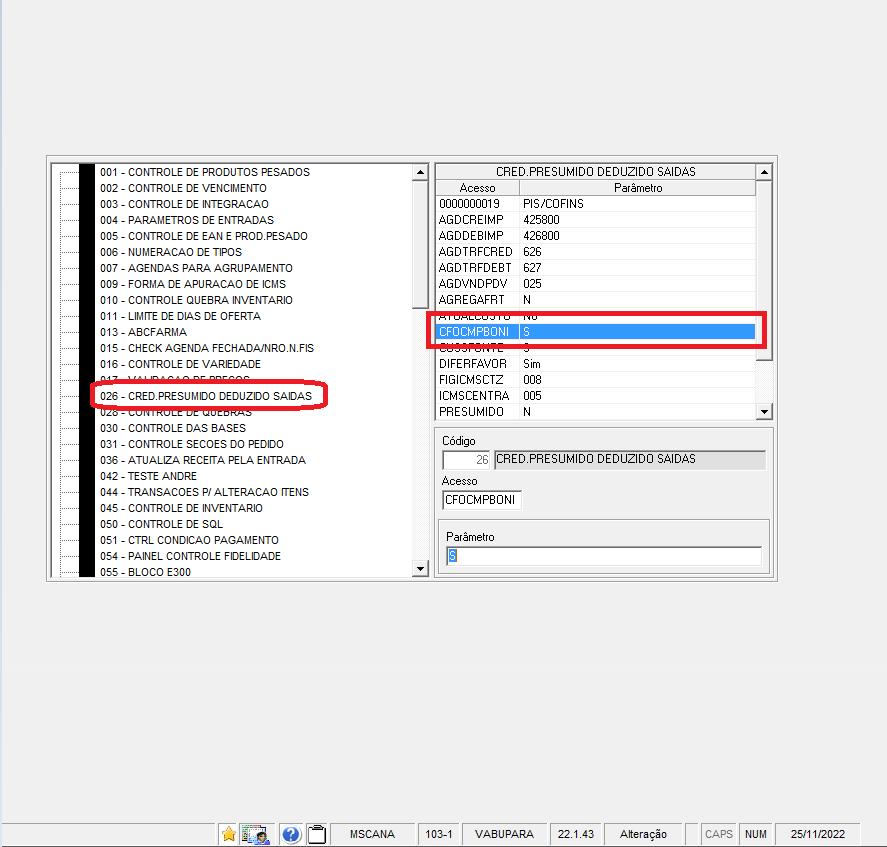This screenshot has width=887, height=847.
Task: Click 103-1 in the status bar
Action: click(438, 834)
